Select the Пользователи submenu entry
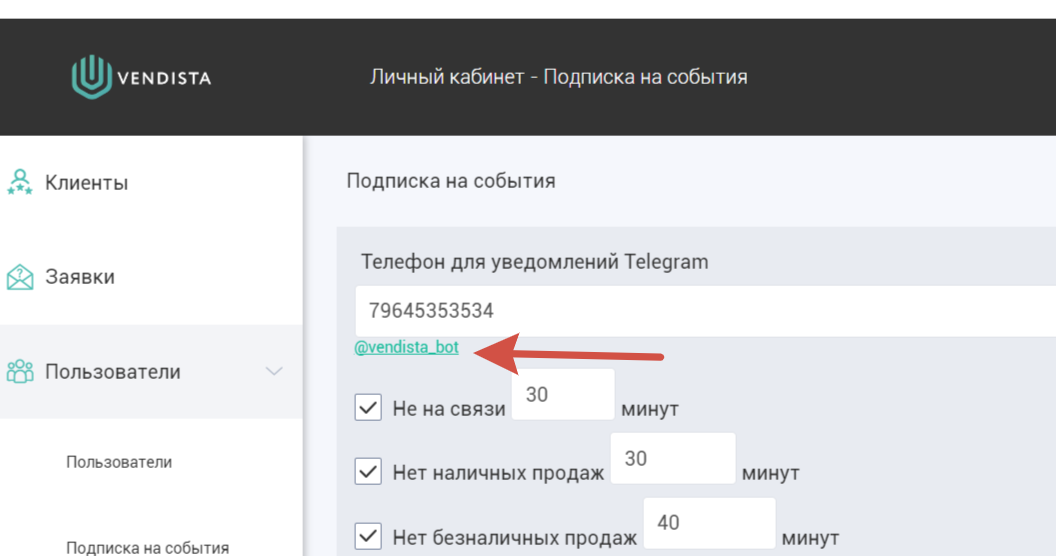This screenshot has height=556, width=1056. tap(119, 462)
